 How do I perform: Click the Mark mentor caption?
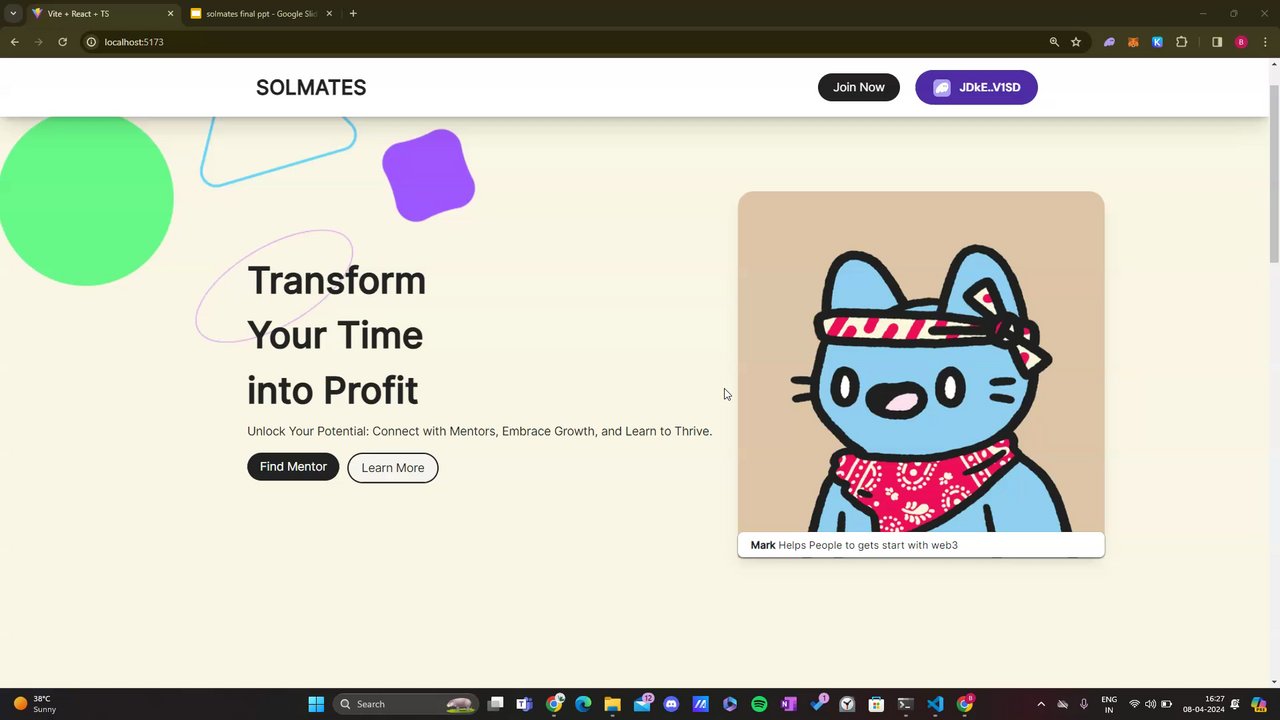[x=921, y=545]
